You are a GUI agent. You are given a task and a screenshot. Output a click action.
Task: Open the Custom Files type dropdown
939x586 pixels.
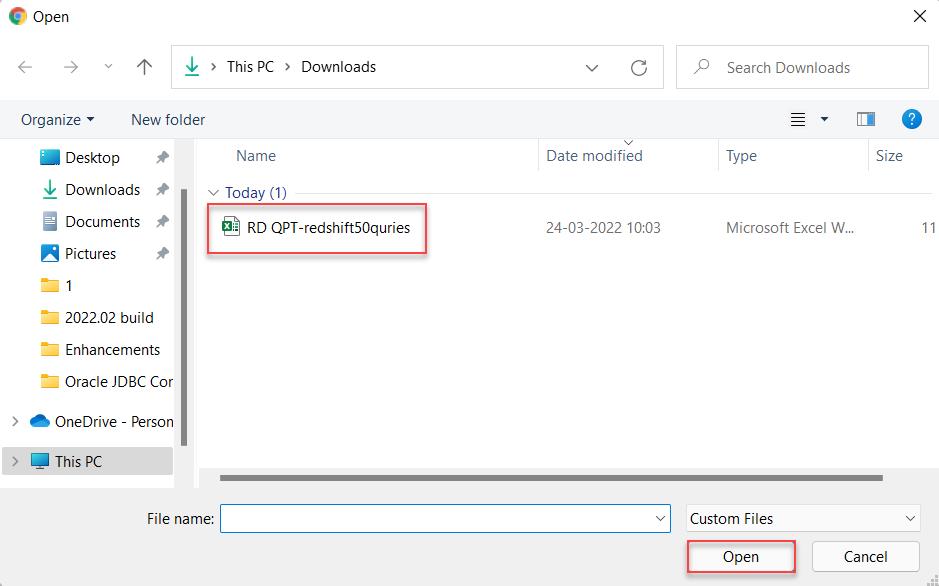point(803,518)
